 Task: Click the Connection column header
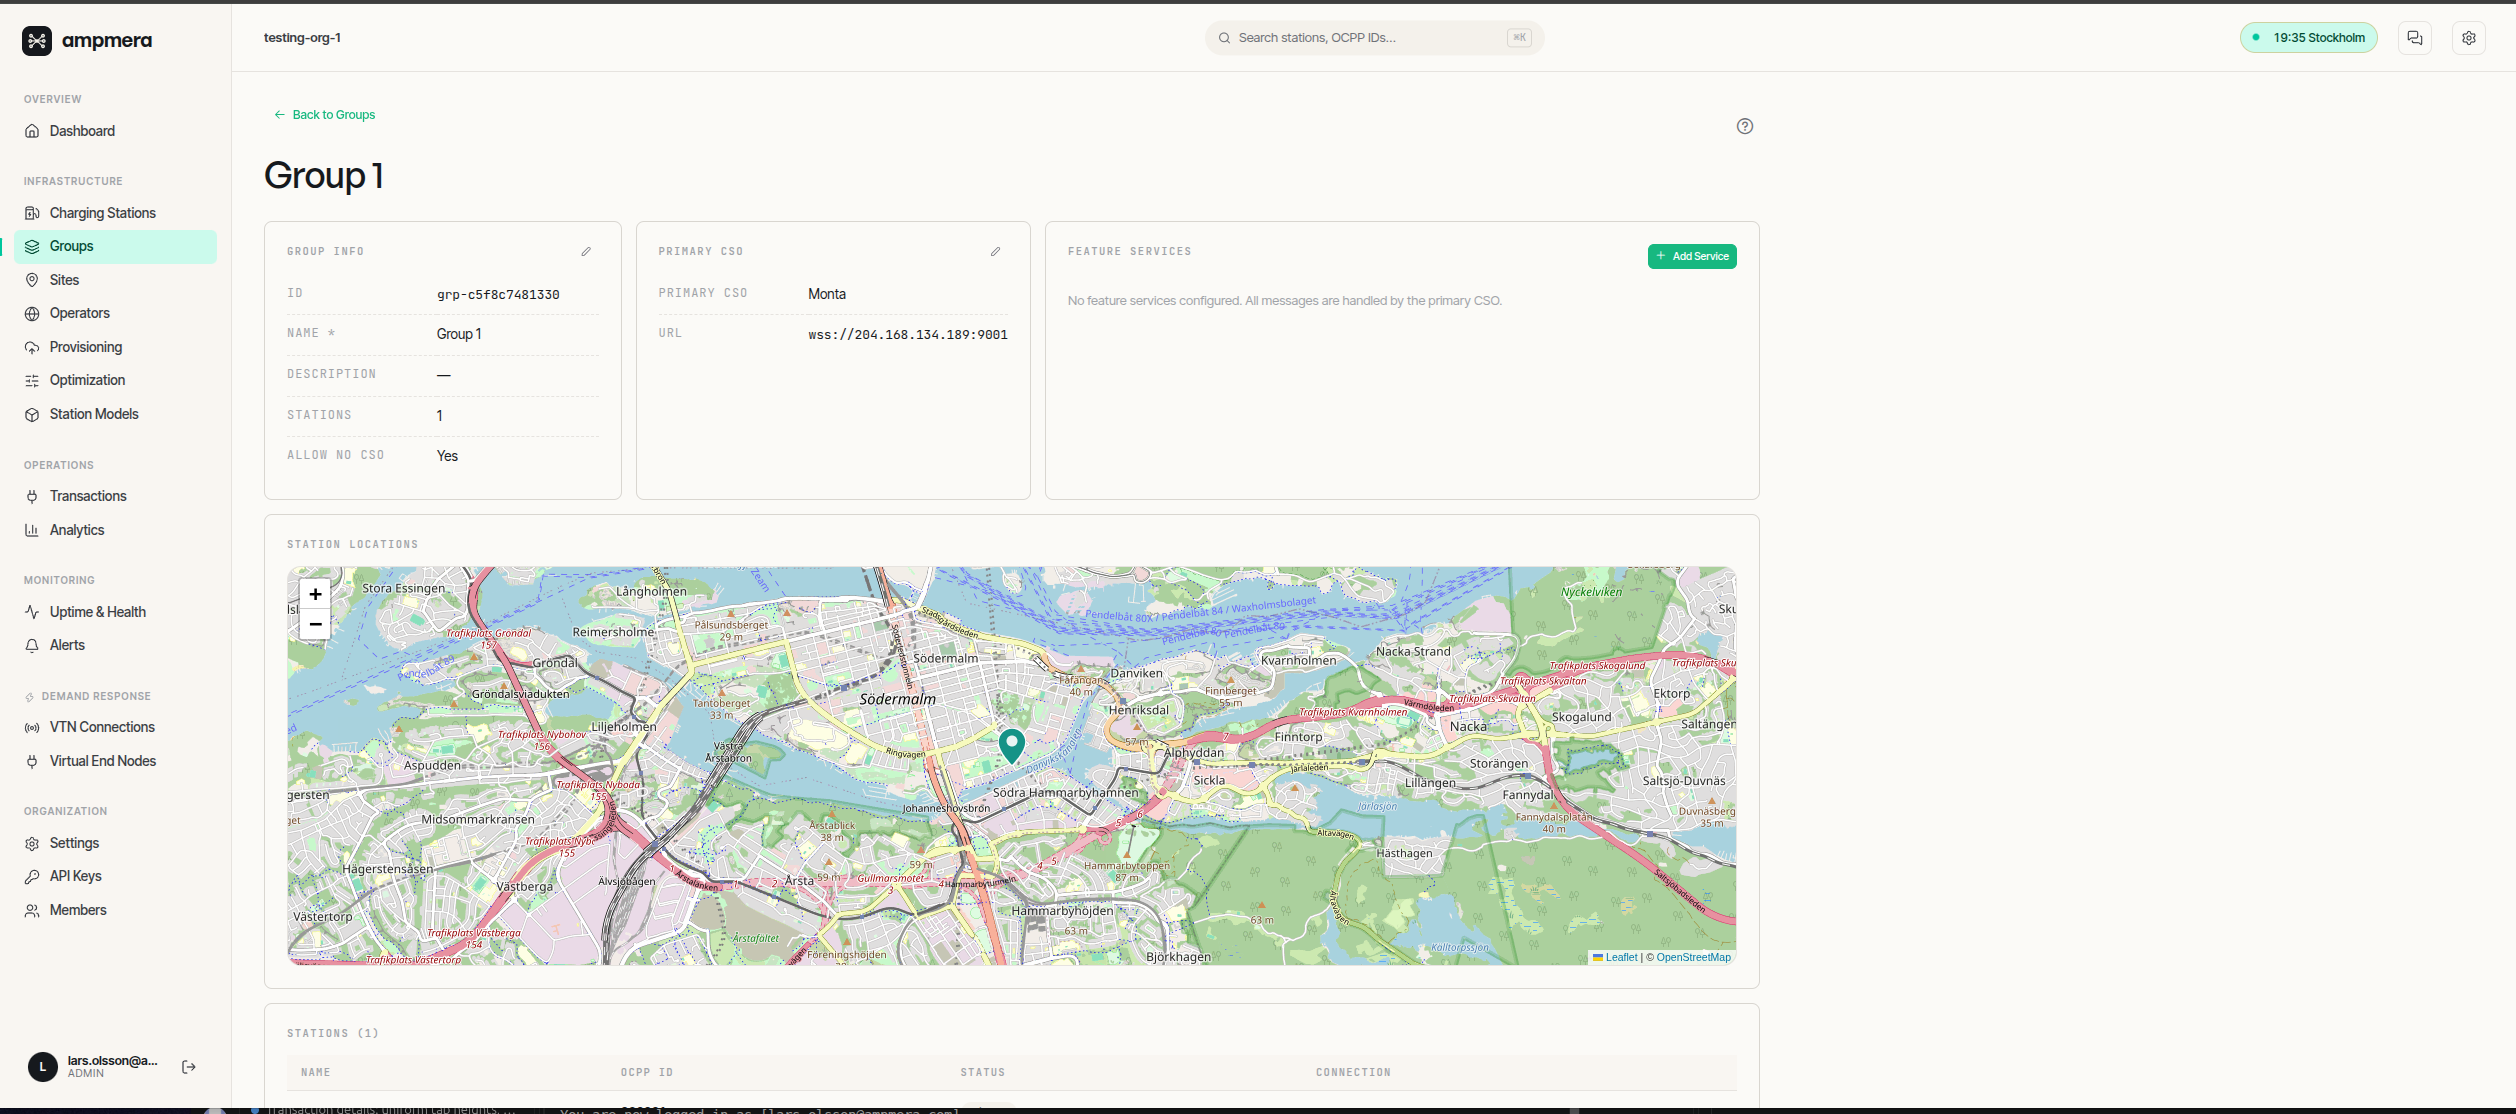point(1353,1073)
